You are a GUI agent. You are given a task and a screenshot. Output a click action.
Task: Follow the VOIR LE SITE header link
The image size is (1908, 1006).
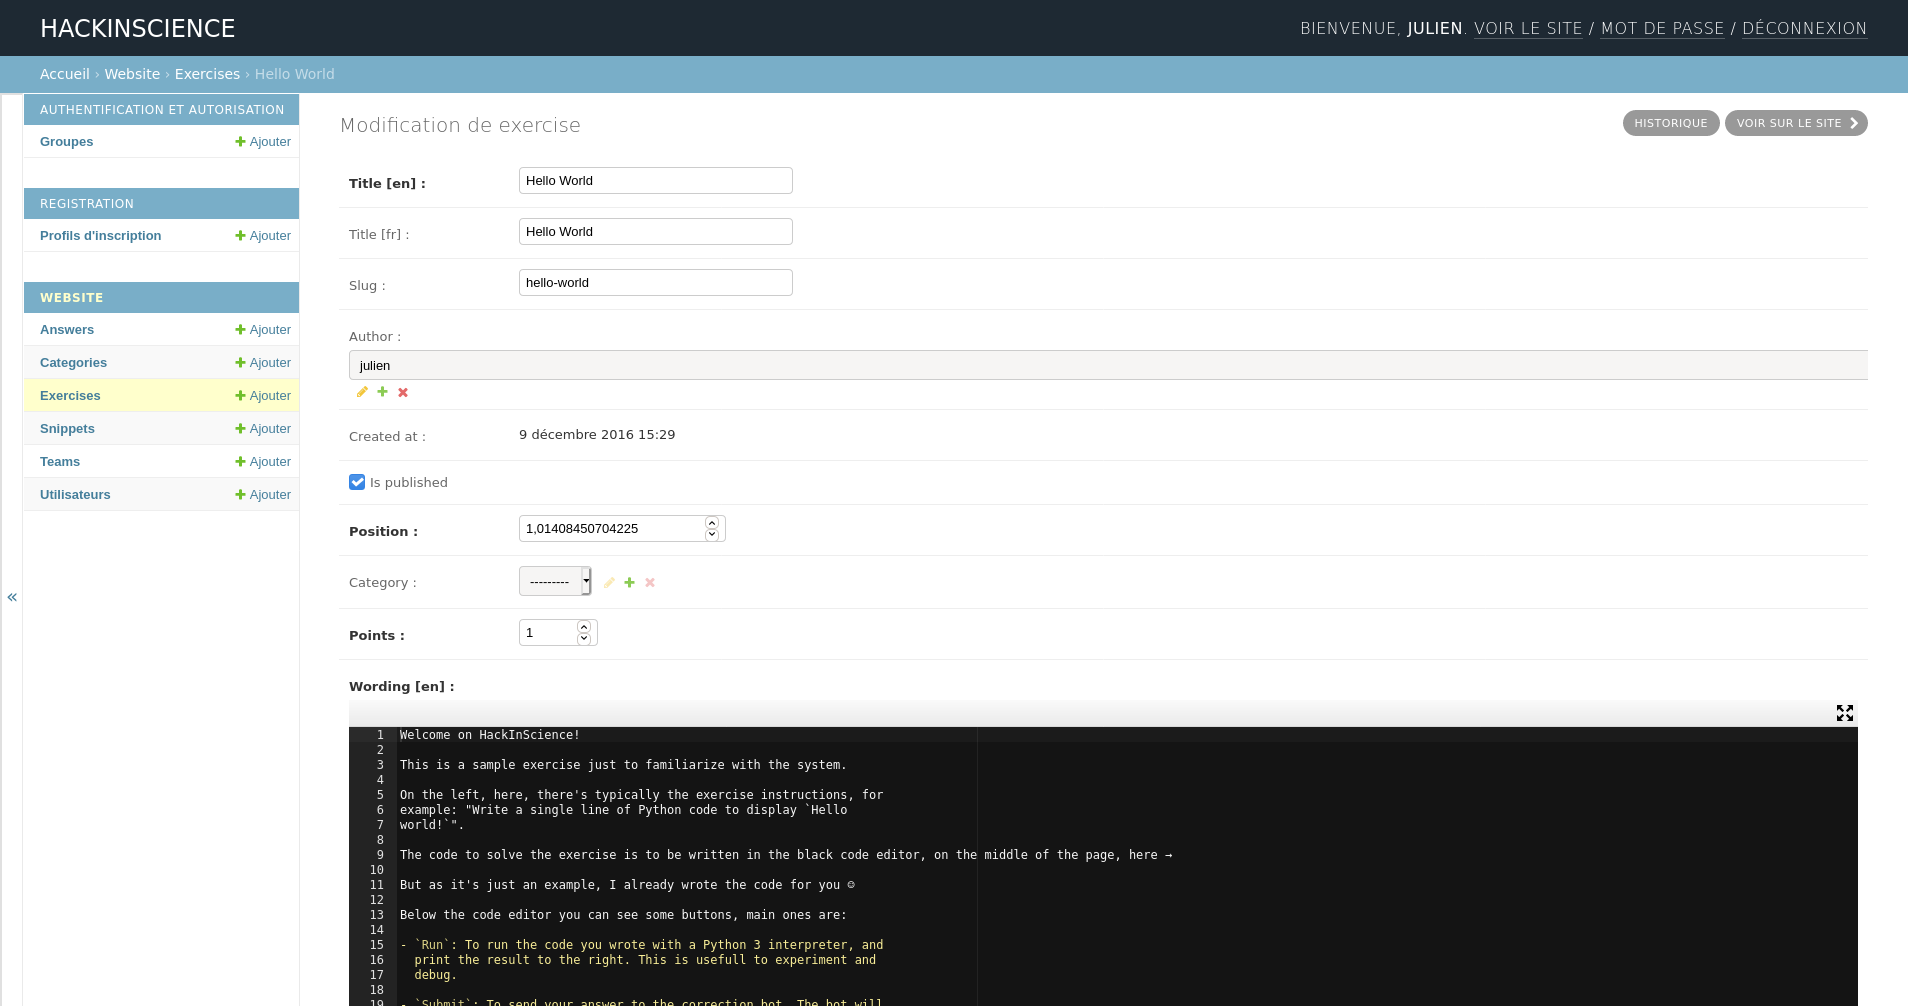coord(1528,28)
